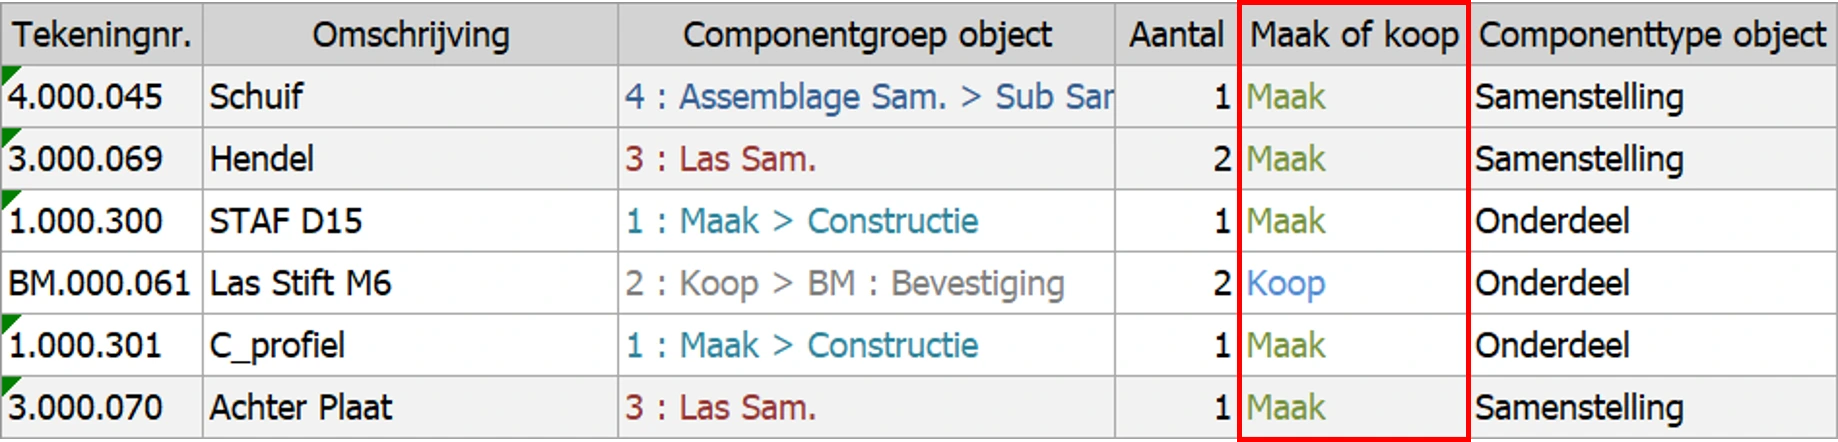Click drawing number 3.000.070
Screen dimensions: 1838x442
(x=86, y=407)
